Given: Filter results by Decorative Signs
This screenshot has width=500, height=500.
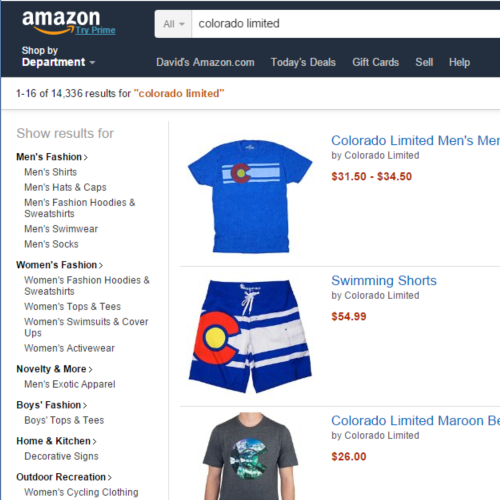Looking at the screenshot, I should [61, 456].
